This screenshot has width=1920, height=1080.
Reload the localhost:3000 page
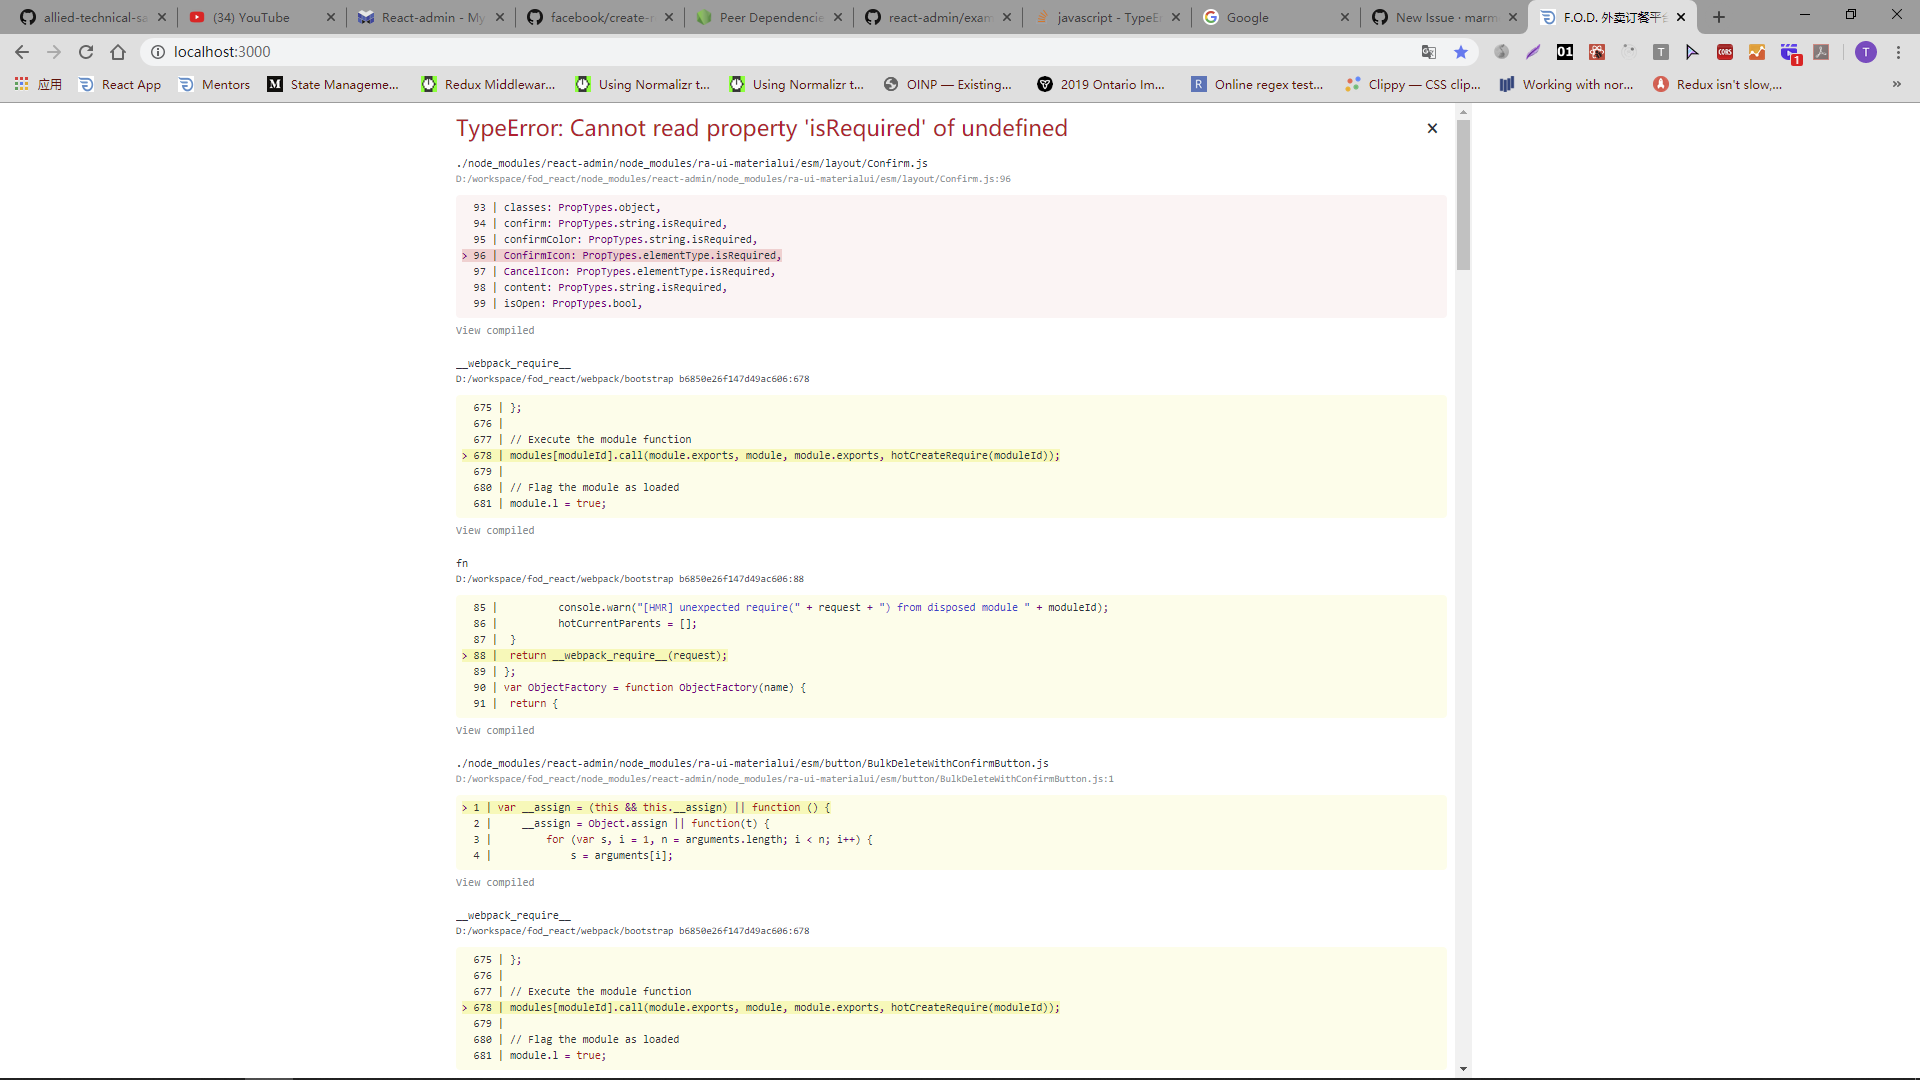coord(86,51)
